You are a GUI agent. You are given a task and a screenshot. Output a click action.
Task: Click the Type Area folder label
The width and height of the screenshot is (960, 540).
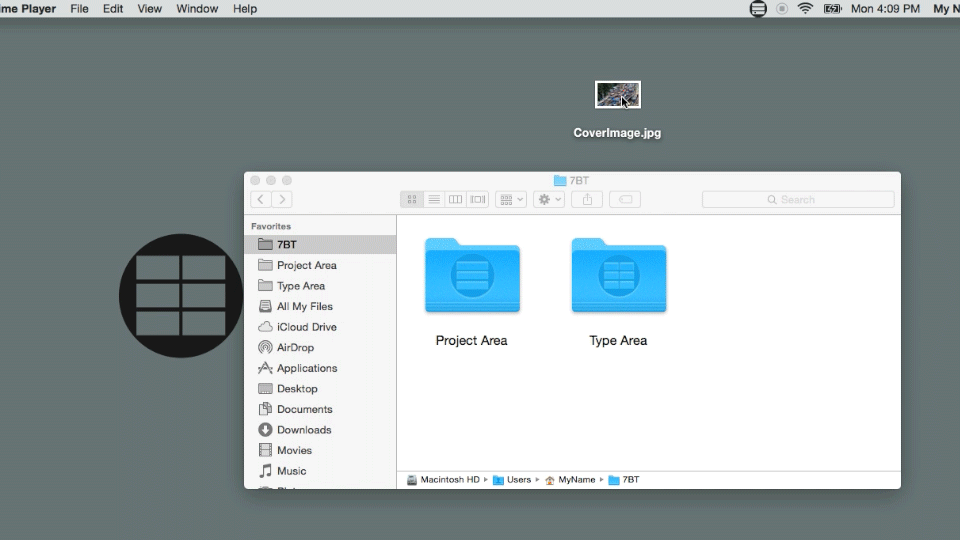pyautogui.click(x=618, y=340)
